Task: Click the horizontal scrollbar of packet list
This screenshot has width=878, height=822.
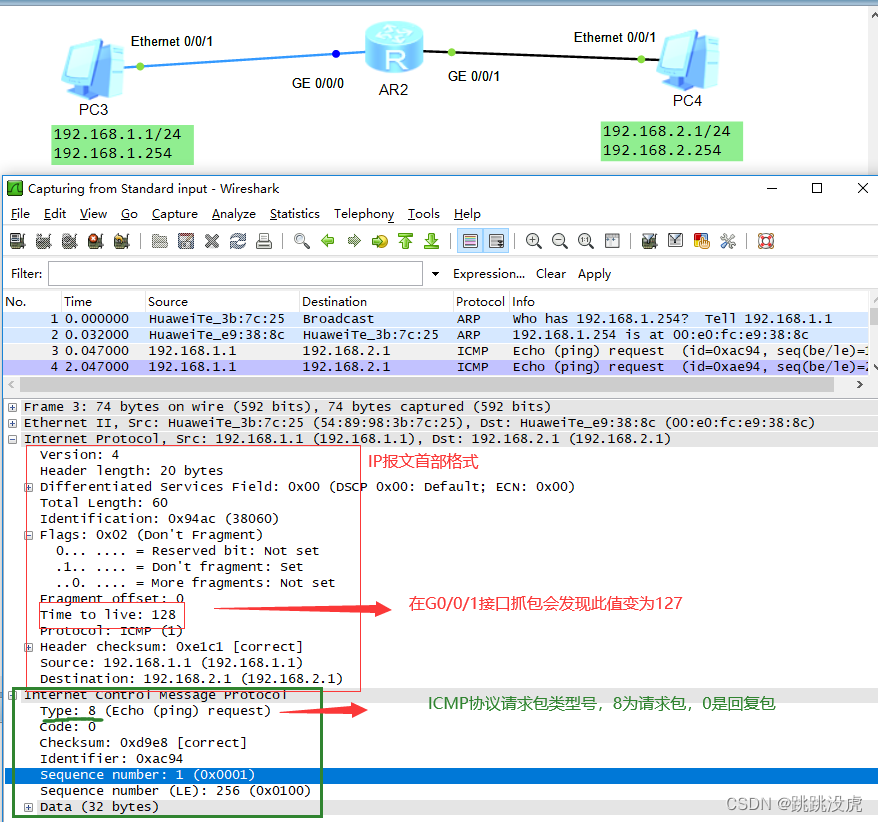Action: (x=427, y=385)
